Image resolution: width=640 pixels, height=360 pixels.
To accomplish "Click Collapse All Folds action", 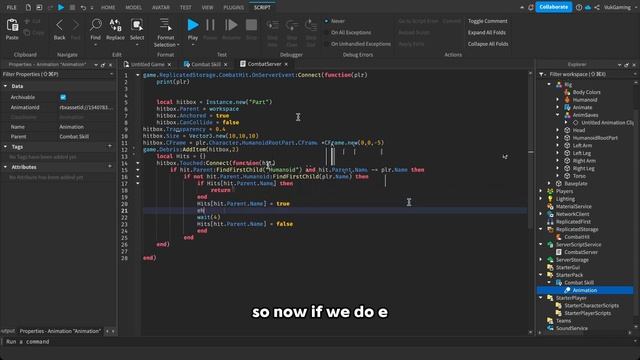I will (488, 44).
